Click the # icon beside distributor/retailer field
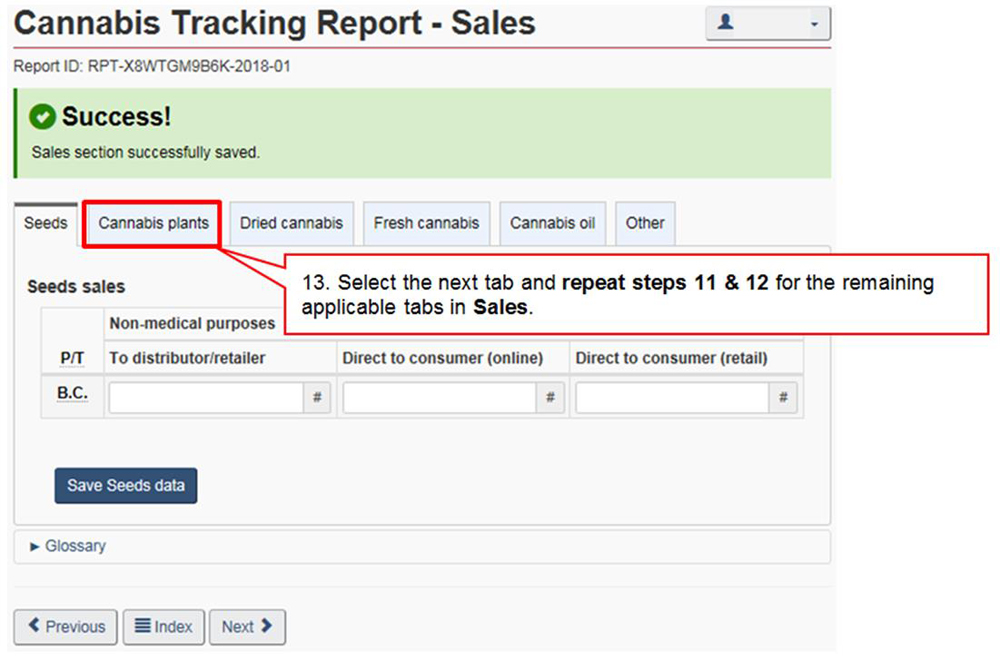Screen dimensions: 1000x661 pyautogui.click(x=317, y=398)
